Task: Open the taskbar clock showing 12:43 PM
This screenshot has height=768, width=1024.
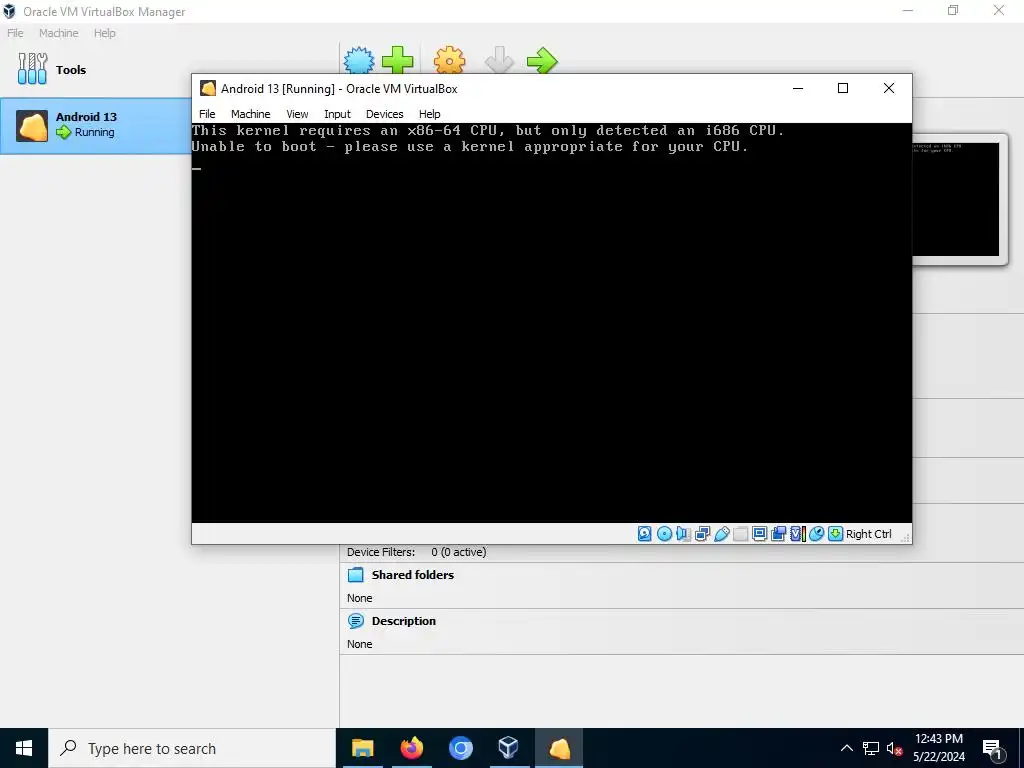Action: click(938, 748)
